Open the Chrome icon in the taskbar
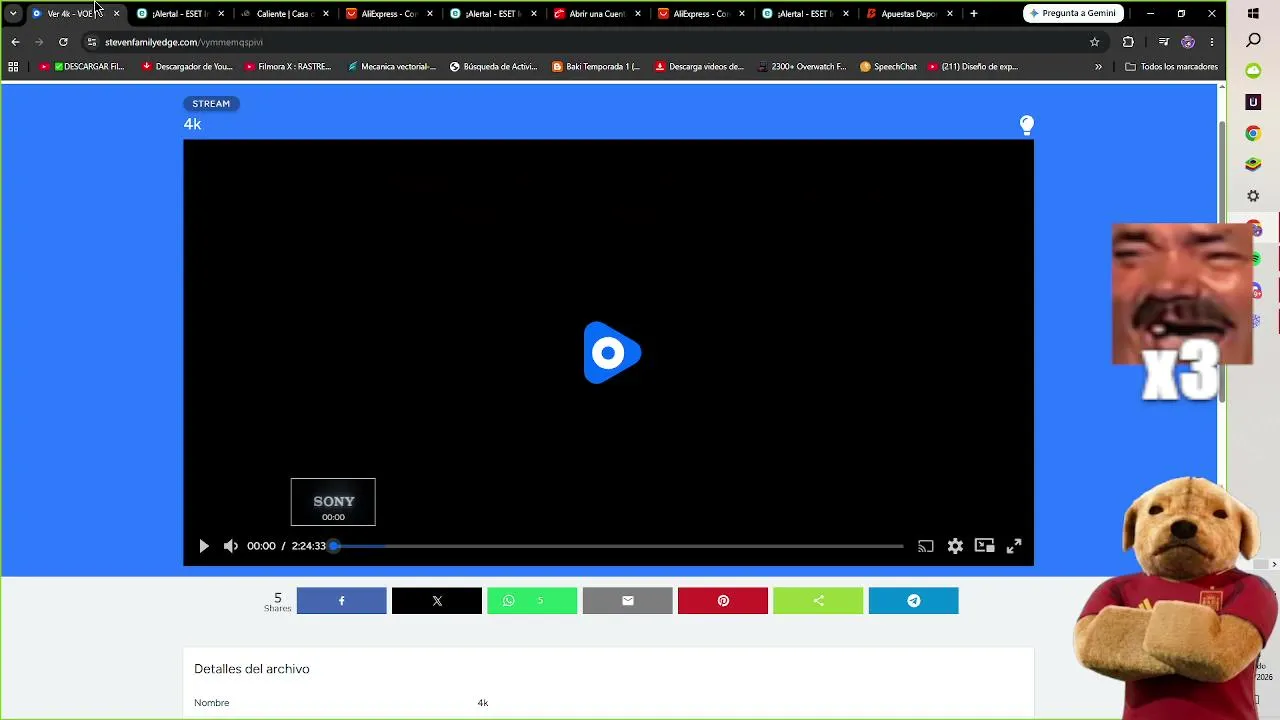The height and width of the screenshot is (720, 1280). click(x=1253, y=133)
